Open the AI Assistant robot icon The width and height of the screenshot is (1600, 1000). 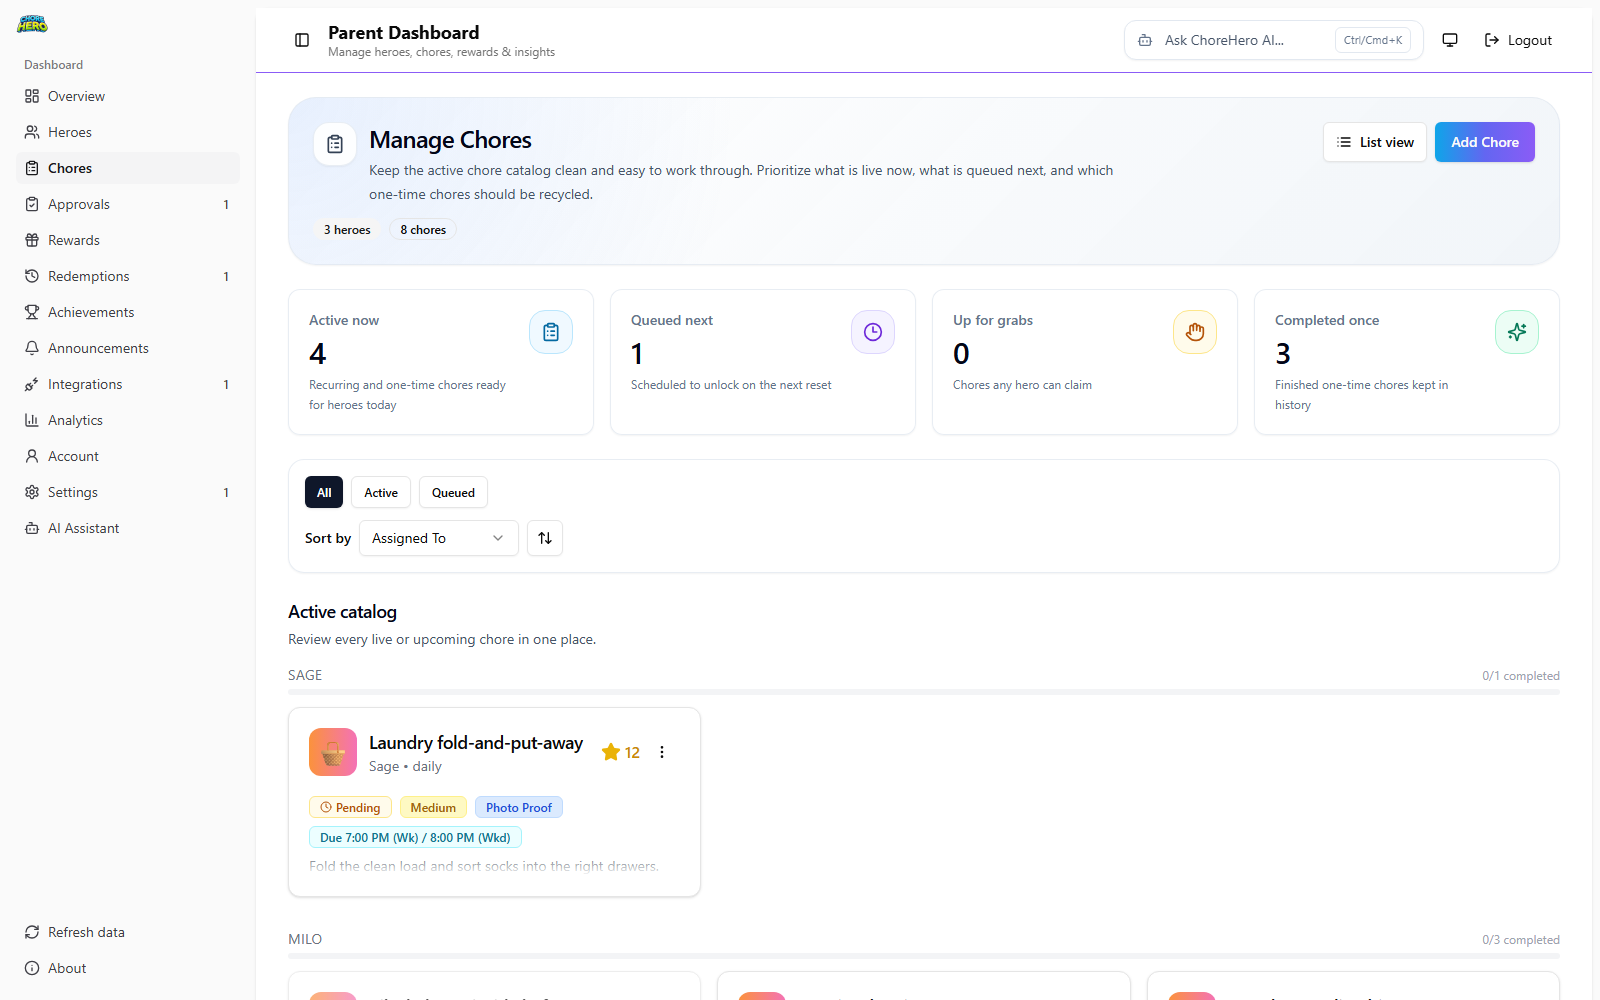coord(33,527)
